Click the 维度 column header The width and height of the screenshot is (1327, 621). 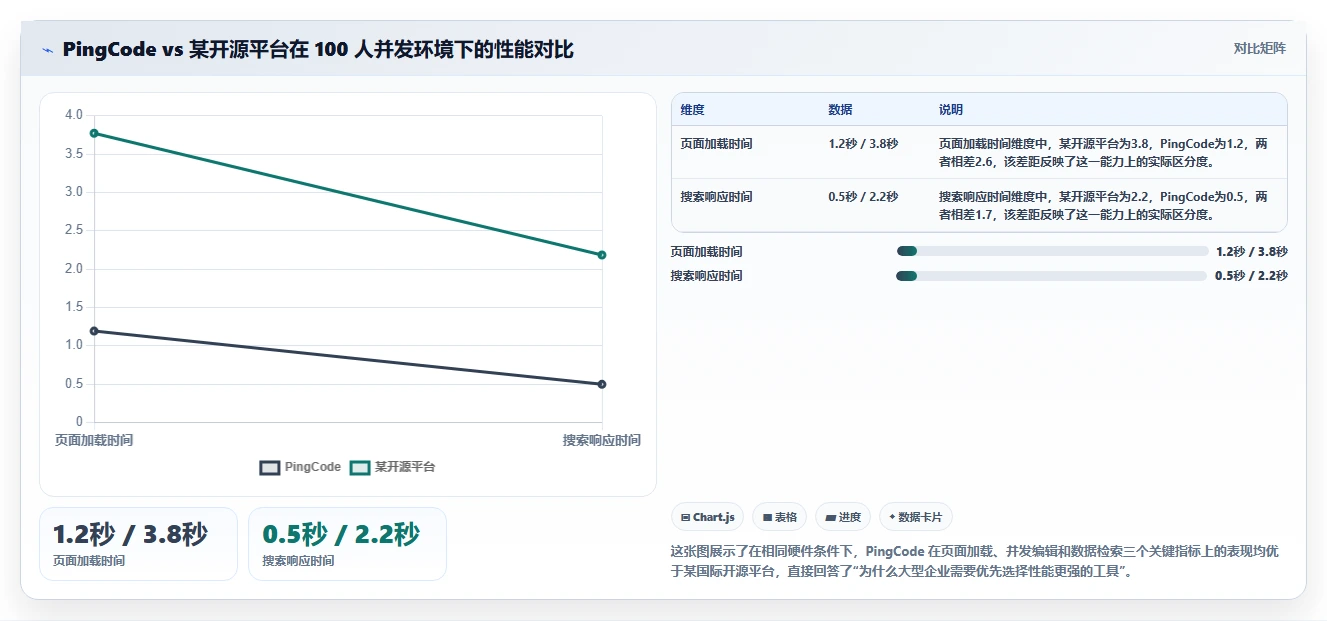(x=692, y=110)
